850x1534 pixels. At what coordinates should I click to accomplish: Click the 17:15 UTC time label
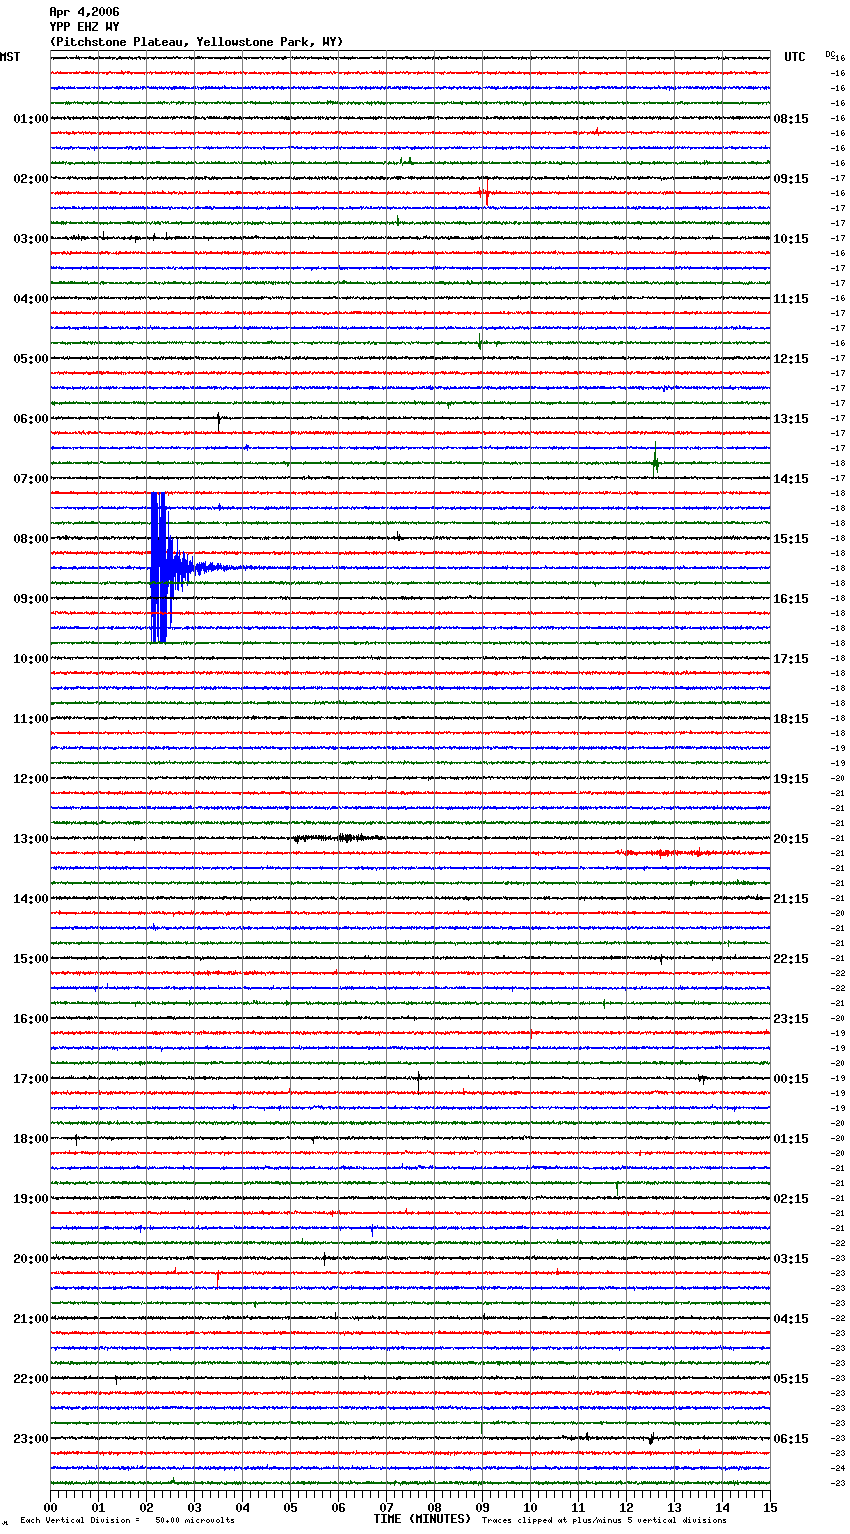point(791,659)
